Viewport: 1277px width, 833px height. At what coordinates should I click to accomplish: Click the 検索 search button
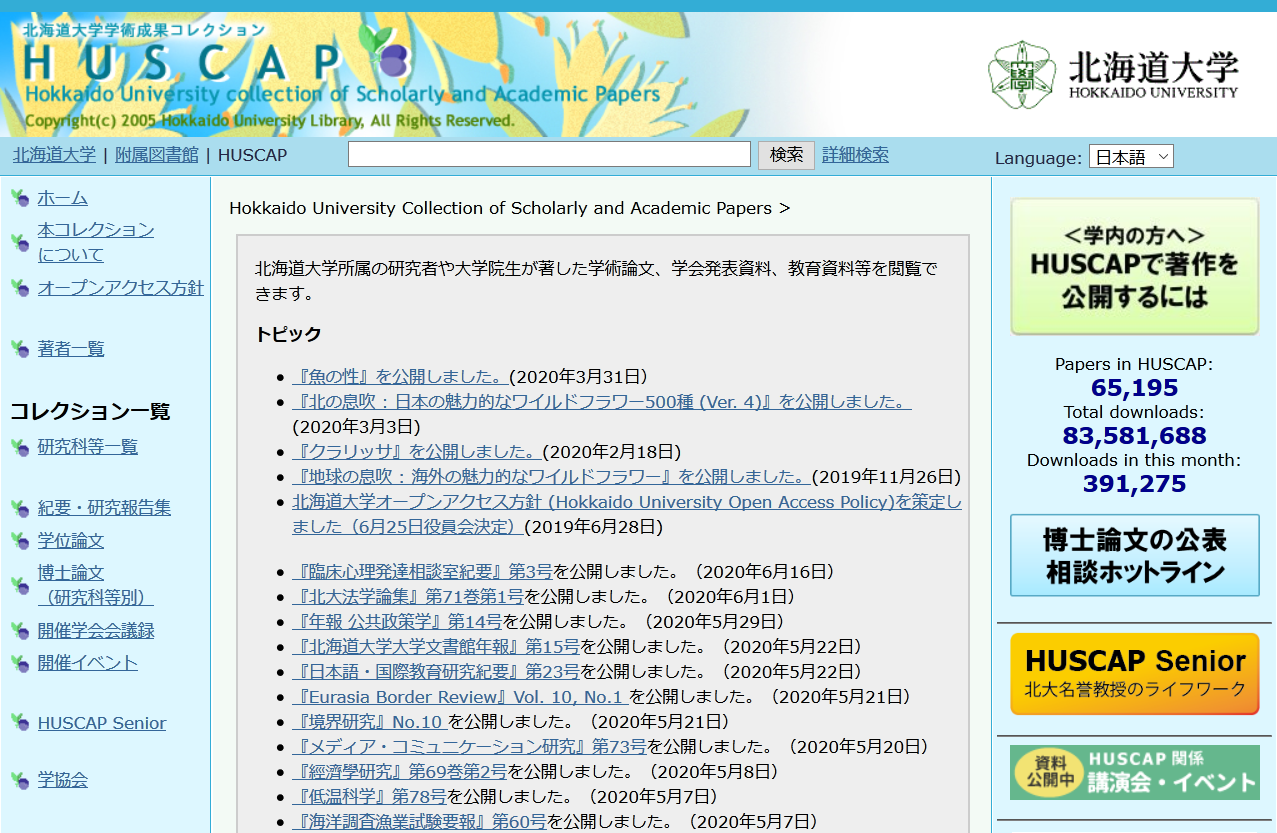786,155
